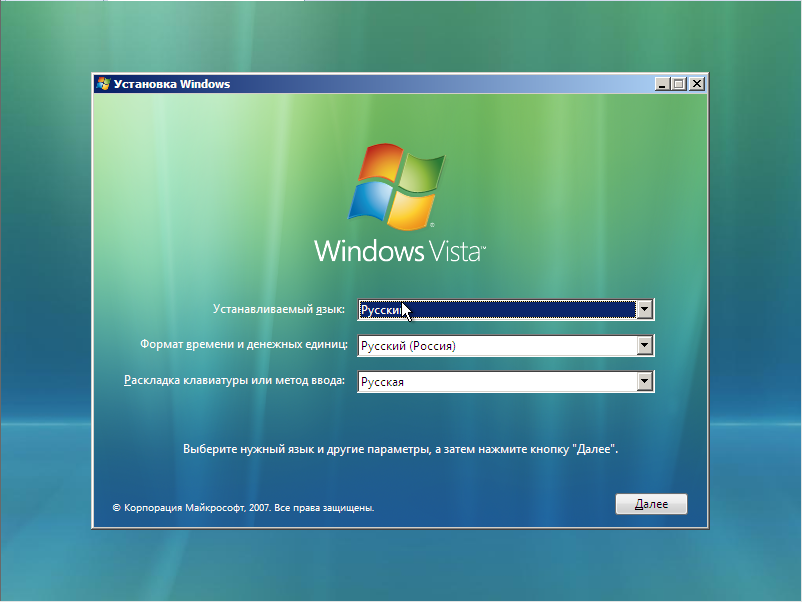
Task: Expand the time and currency format dropdown arrow
Action: pos(644,346)
